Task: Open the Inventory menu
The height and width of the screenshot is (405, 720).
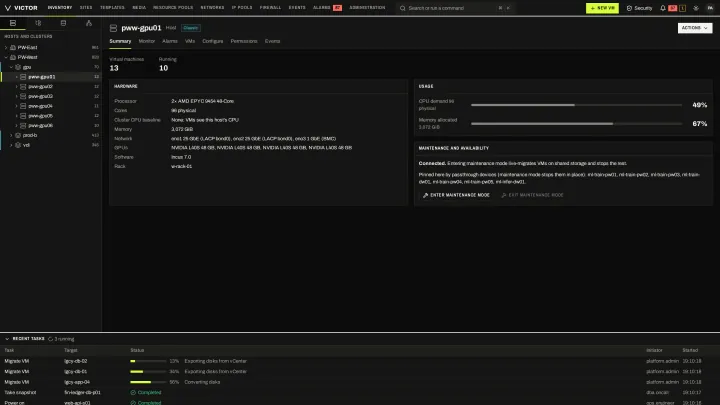Action: (x=60, y=8)
